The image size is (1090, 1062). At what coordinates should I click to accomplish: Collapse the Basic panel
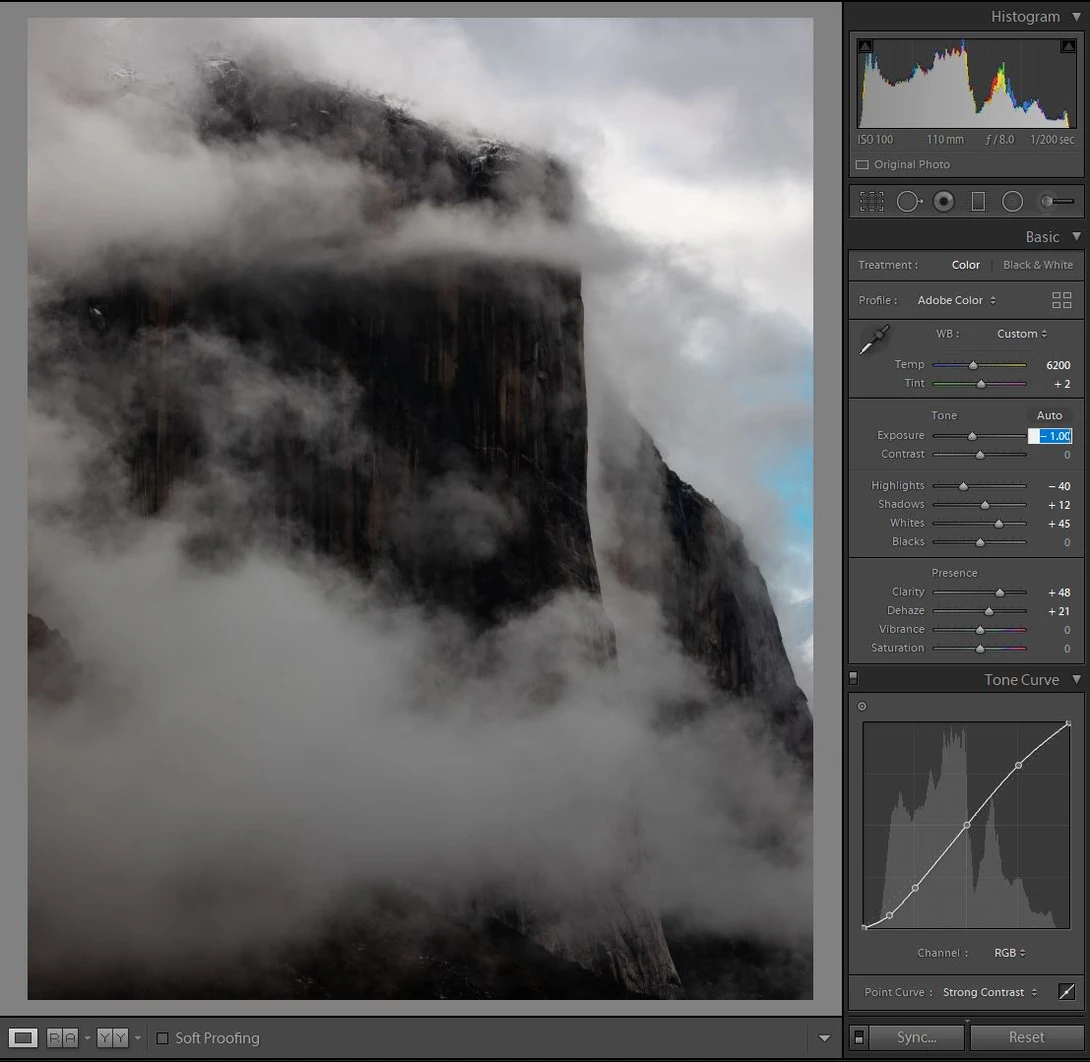pyautogui.click(x=1076, y=236)
